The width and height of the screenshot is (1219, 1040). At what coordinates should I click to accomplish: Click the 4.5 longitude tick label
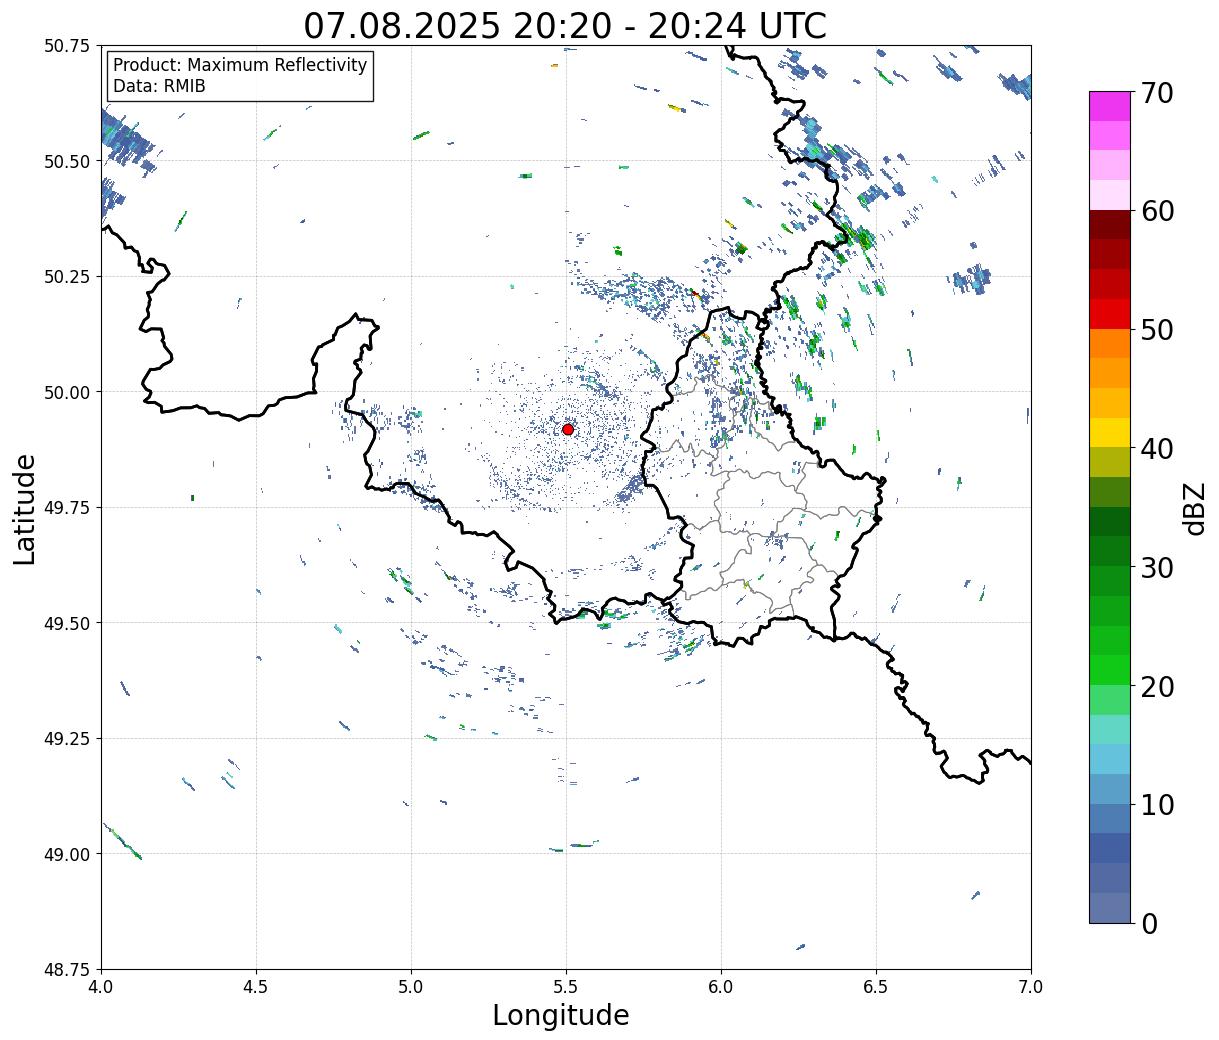click(256, 987)
